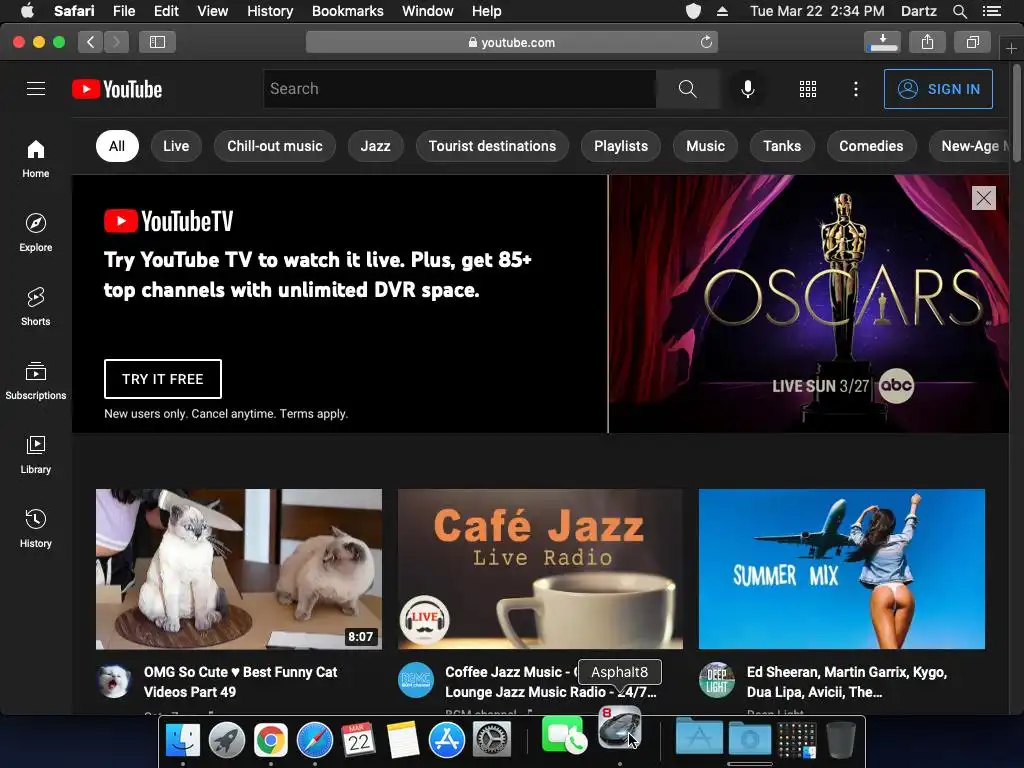Select the Jazz filter chip
Viewport: 1024px width, 768px height.
click(x=376, y=146)
